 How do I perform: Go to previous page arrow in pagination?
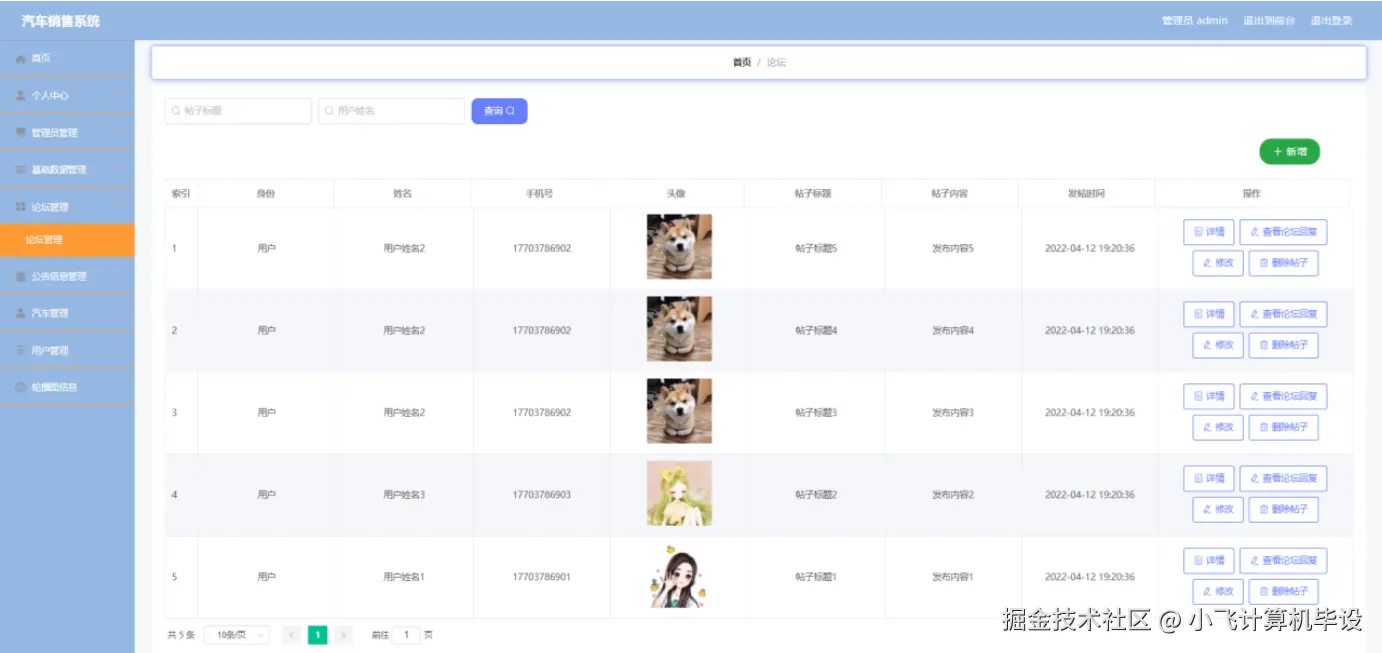pyautogui.click(x=292, y=635)
